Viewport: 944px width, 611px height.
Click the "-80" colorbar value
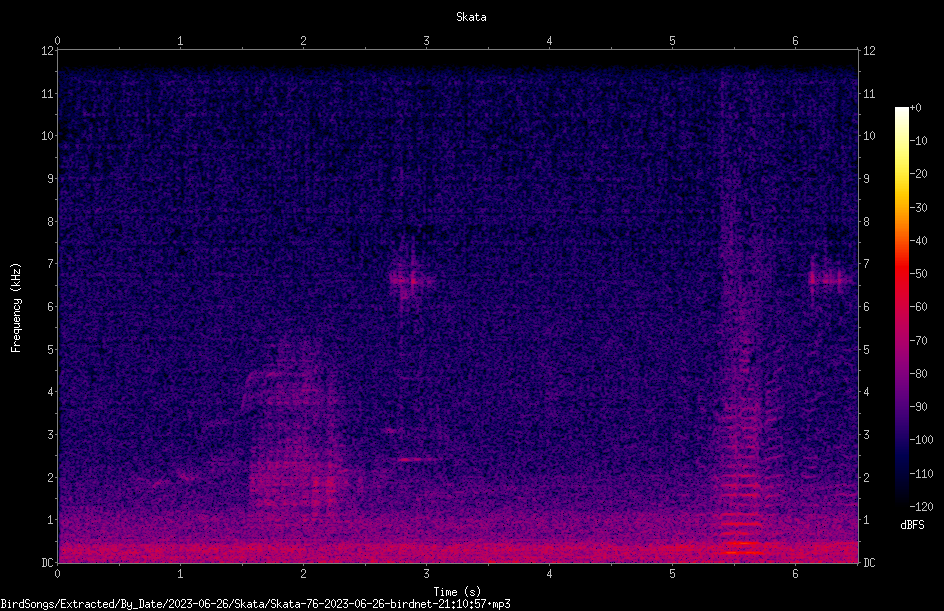point(918,374)
